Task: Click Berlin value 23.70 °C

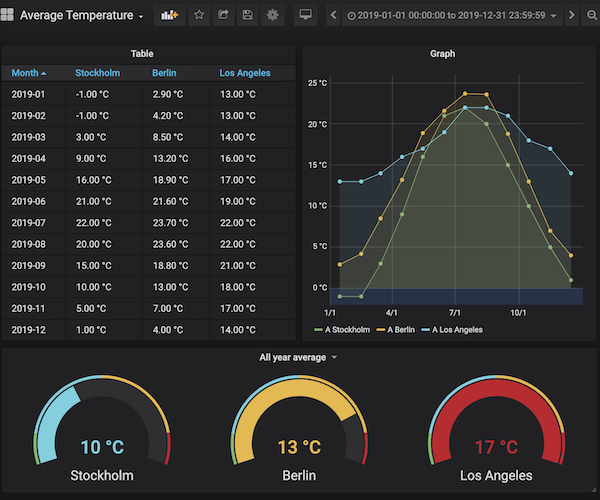Action: point(170,223)
